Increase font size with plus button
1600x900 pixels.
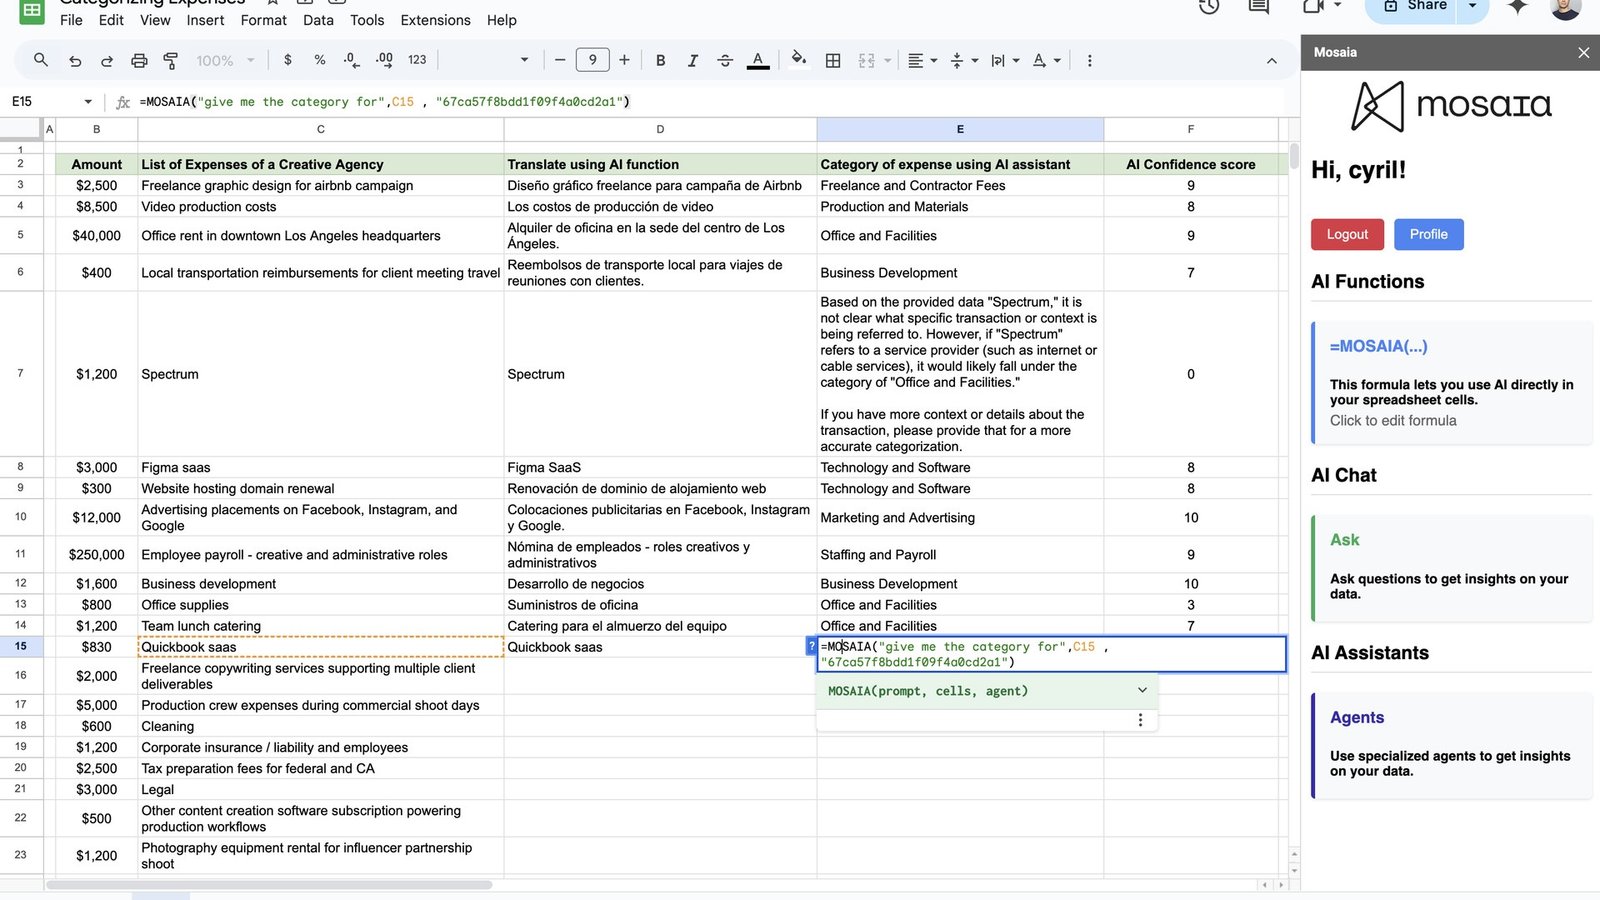click(x=624, y=60)
